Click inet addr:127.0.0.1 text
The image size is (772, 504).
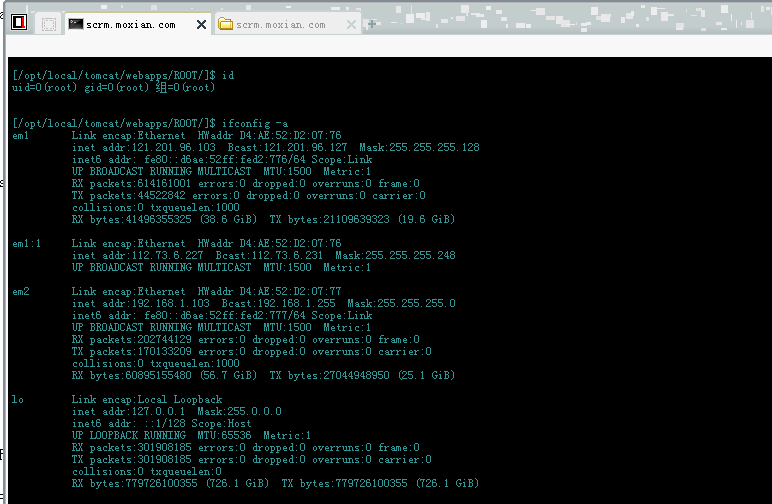pos(129,411)
